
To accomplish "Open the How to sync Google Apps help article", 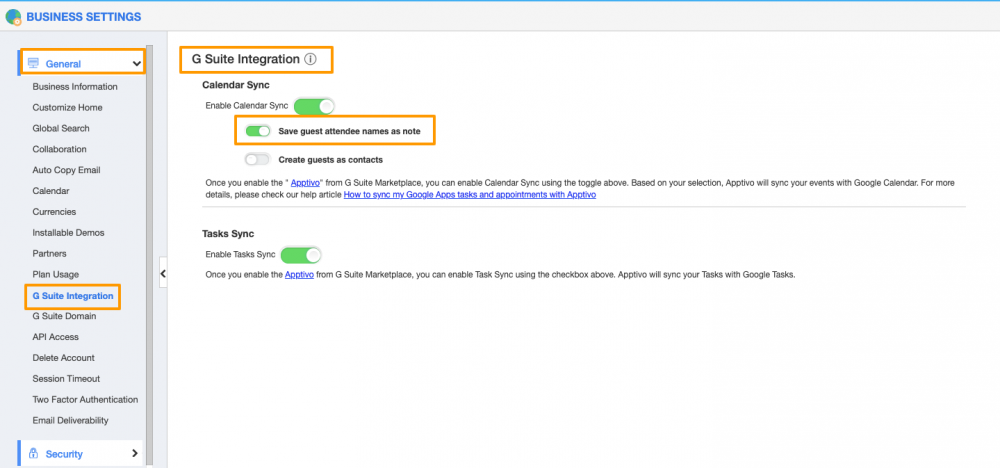I will point(470,195).
